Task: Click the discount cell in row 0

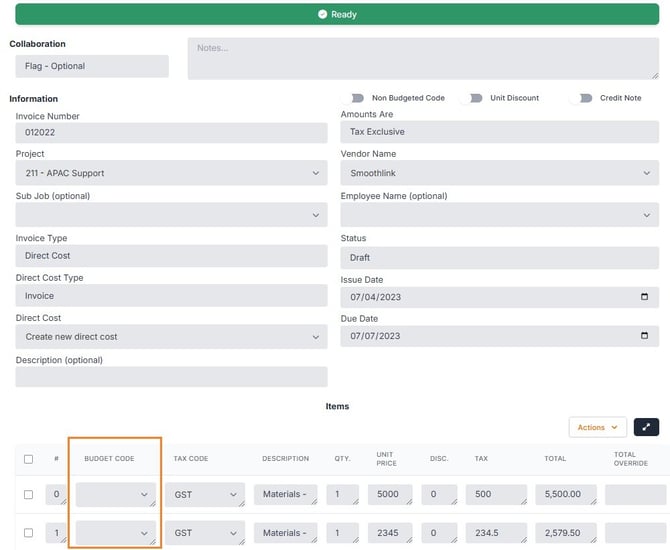Action: [439, 494]
